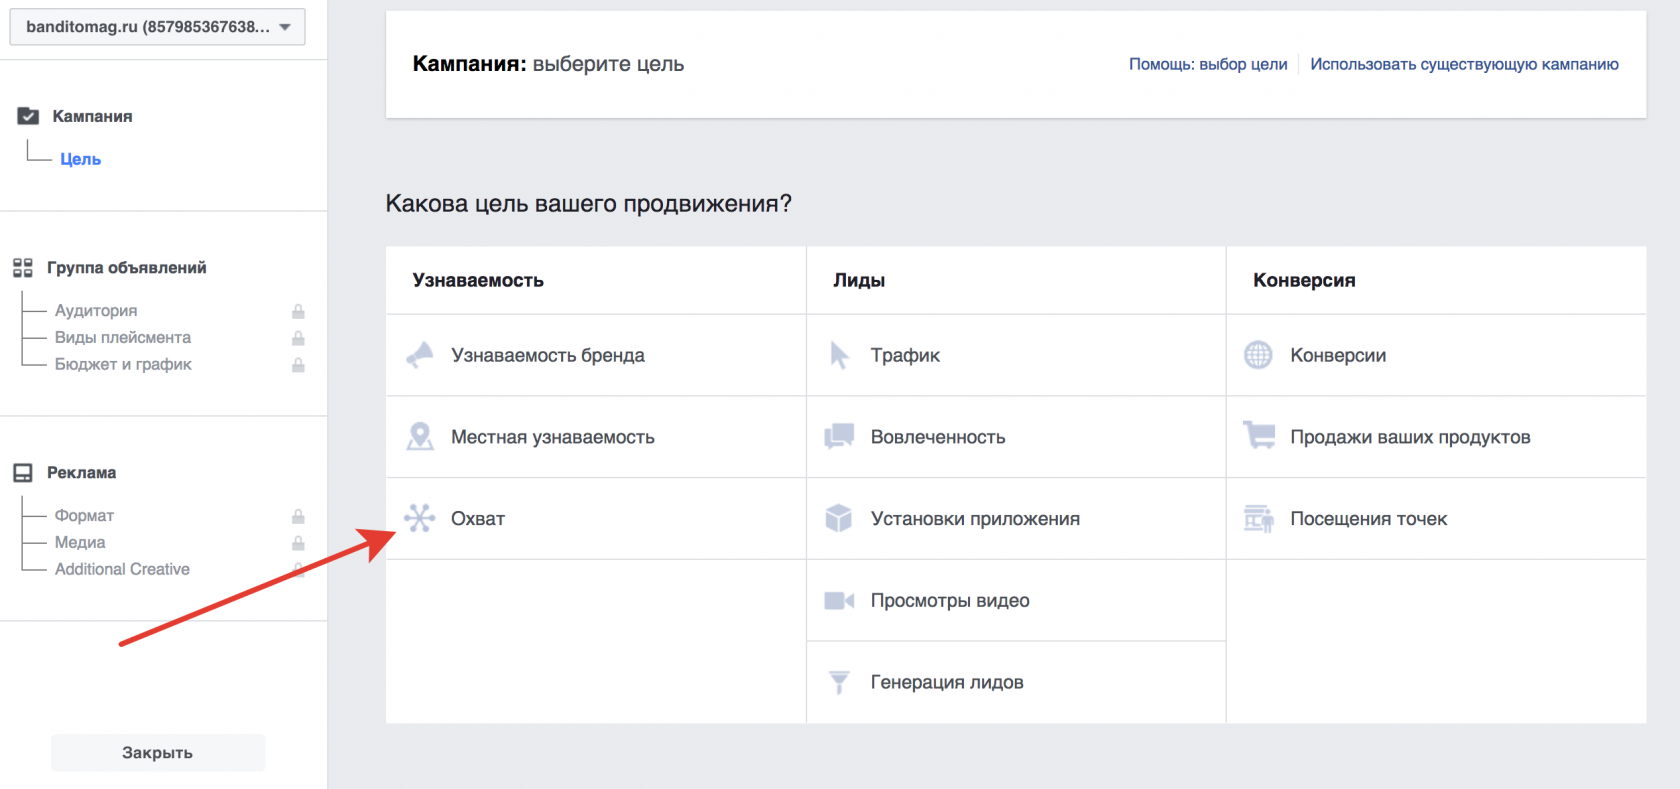Open the Формат step under Реклама
1680x789 pixels.
click(x=84, y=515)
